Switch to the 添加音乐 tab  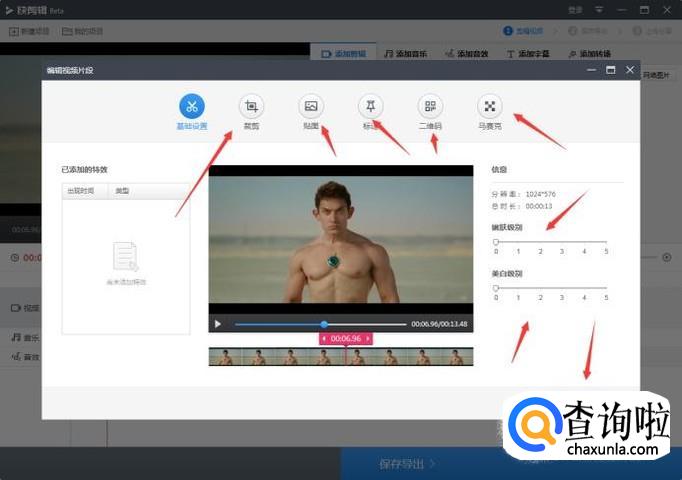coord(406,54)
